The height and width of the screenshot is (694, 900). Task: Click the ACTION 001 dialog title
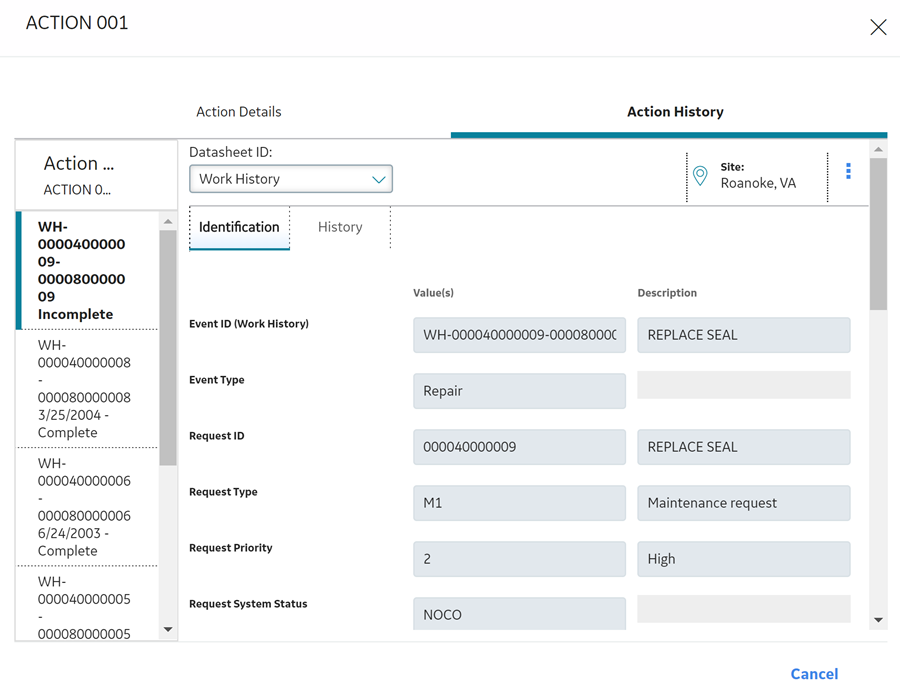[x=77, y=23]
